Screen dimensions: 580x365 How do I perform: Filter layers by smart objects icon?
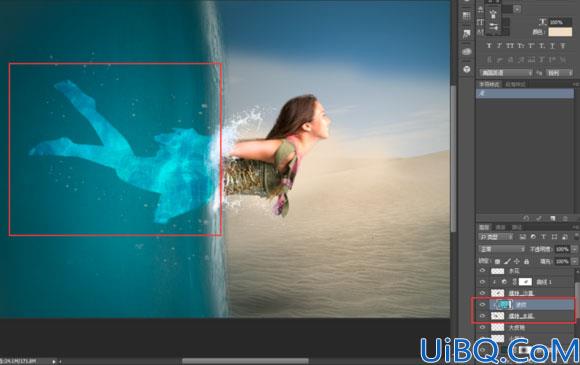[564, 237]
